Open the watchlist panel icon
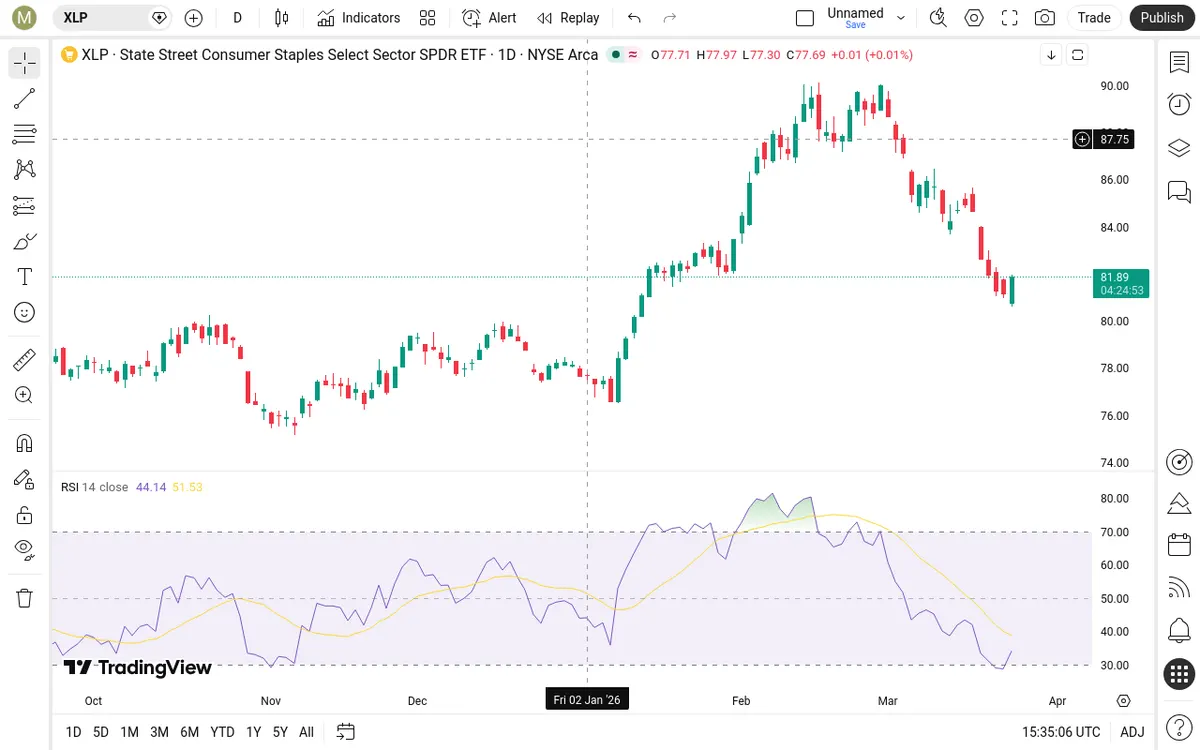The width and height of the screenshot is (1200, 750). point(1179,63)
